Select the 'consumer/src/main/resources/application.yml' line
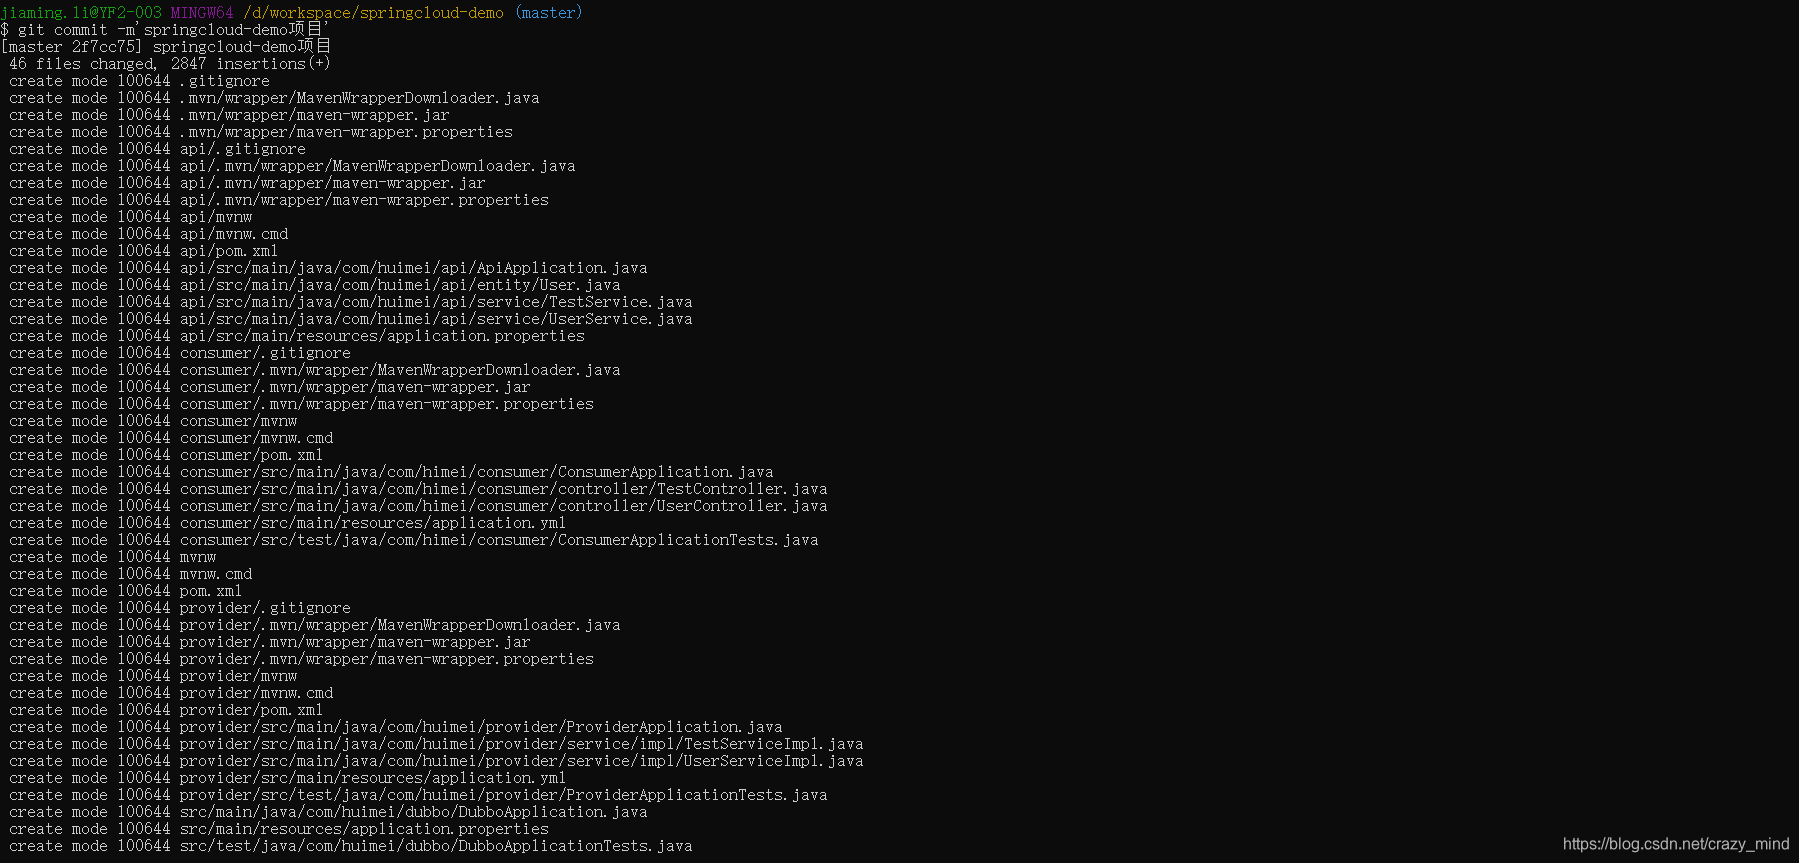Image resolution: width=1799 pixels, height=863 pixels. [287, 523]
